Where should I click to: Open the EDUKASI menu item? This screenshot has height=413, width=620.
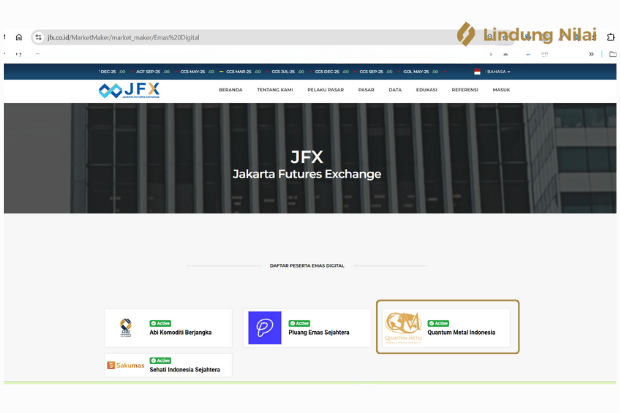coord(427,90)
